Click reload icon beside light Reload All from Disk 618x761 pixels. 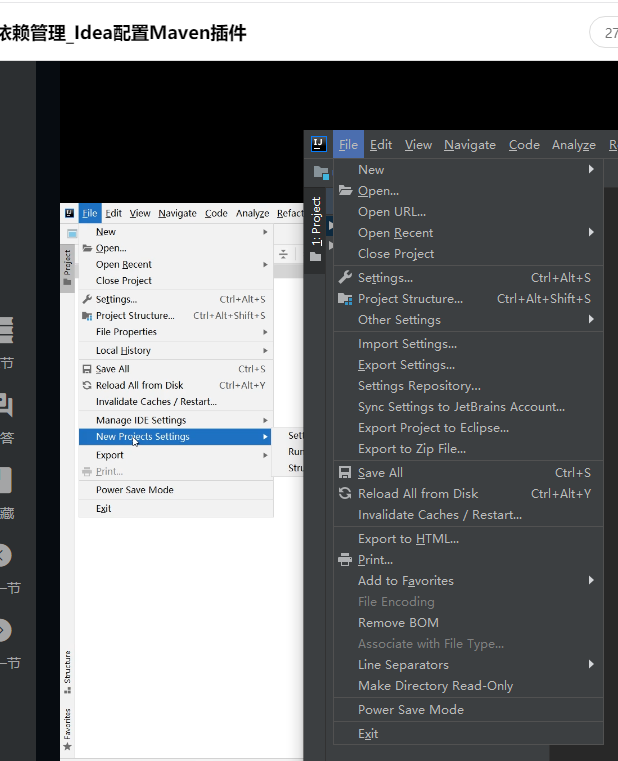click(87, 385)
